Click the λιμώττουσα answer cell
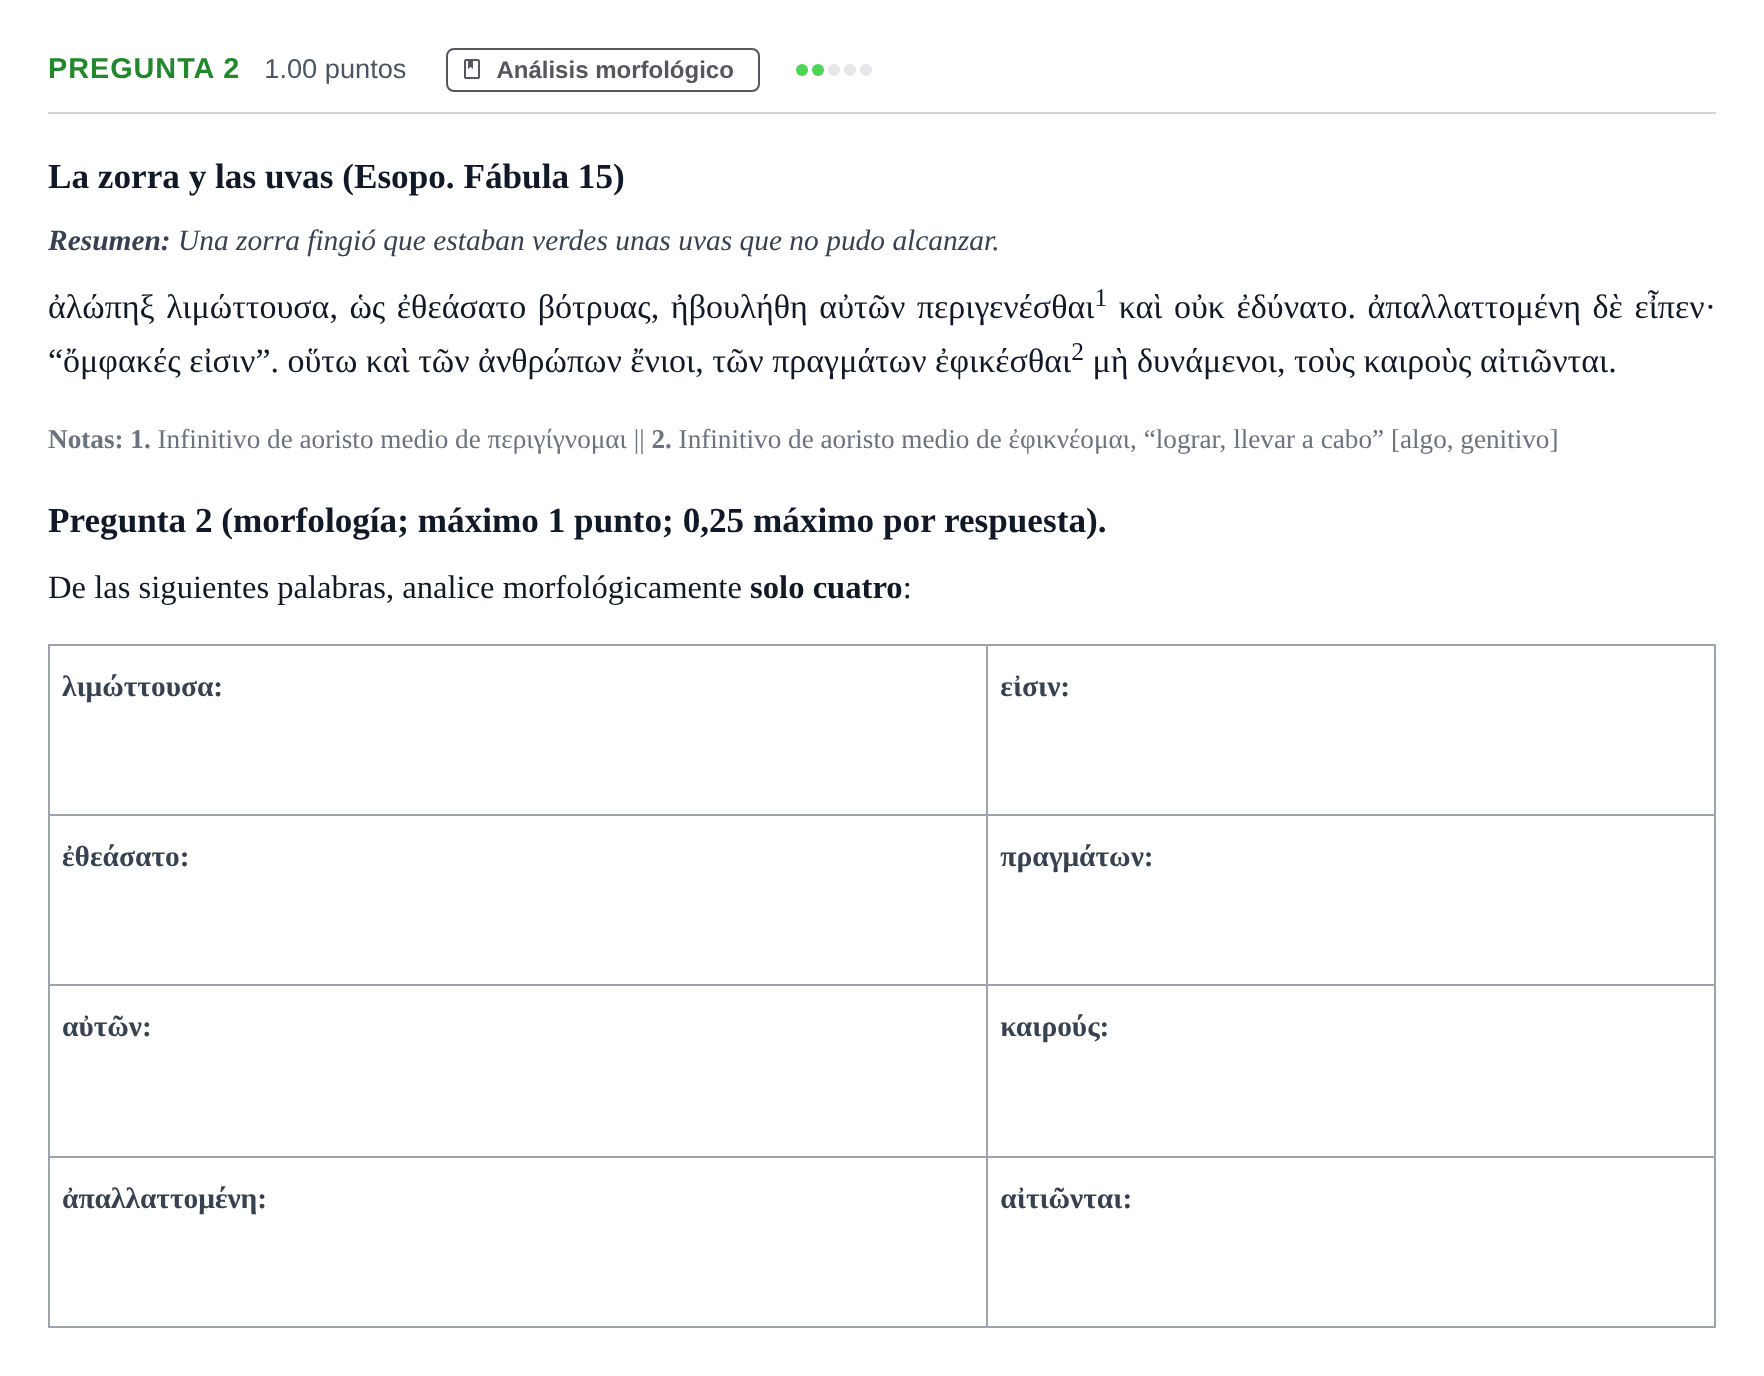The width and height of the screenshot is (1764, 1376). pyautogui.click(x=518, y=730)
